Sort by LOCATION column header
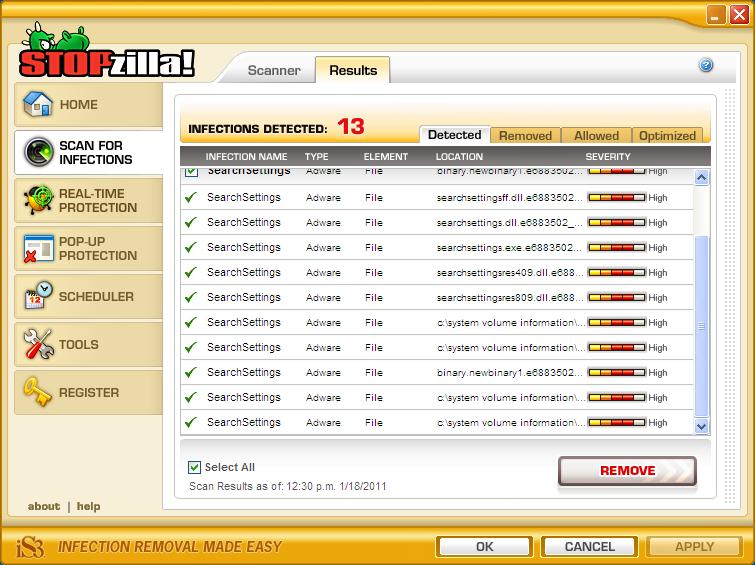This screenshot has width=755, height=565. click(x=459, y=157)
